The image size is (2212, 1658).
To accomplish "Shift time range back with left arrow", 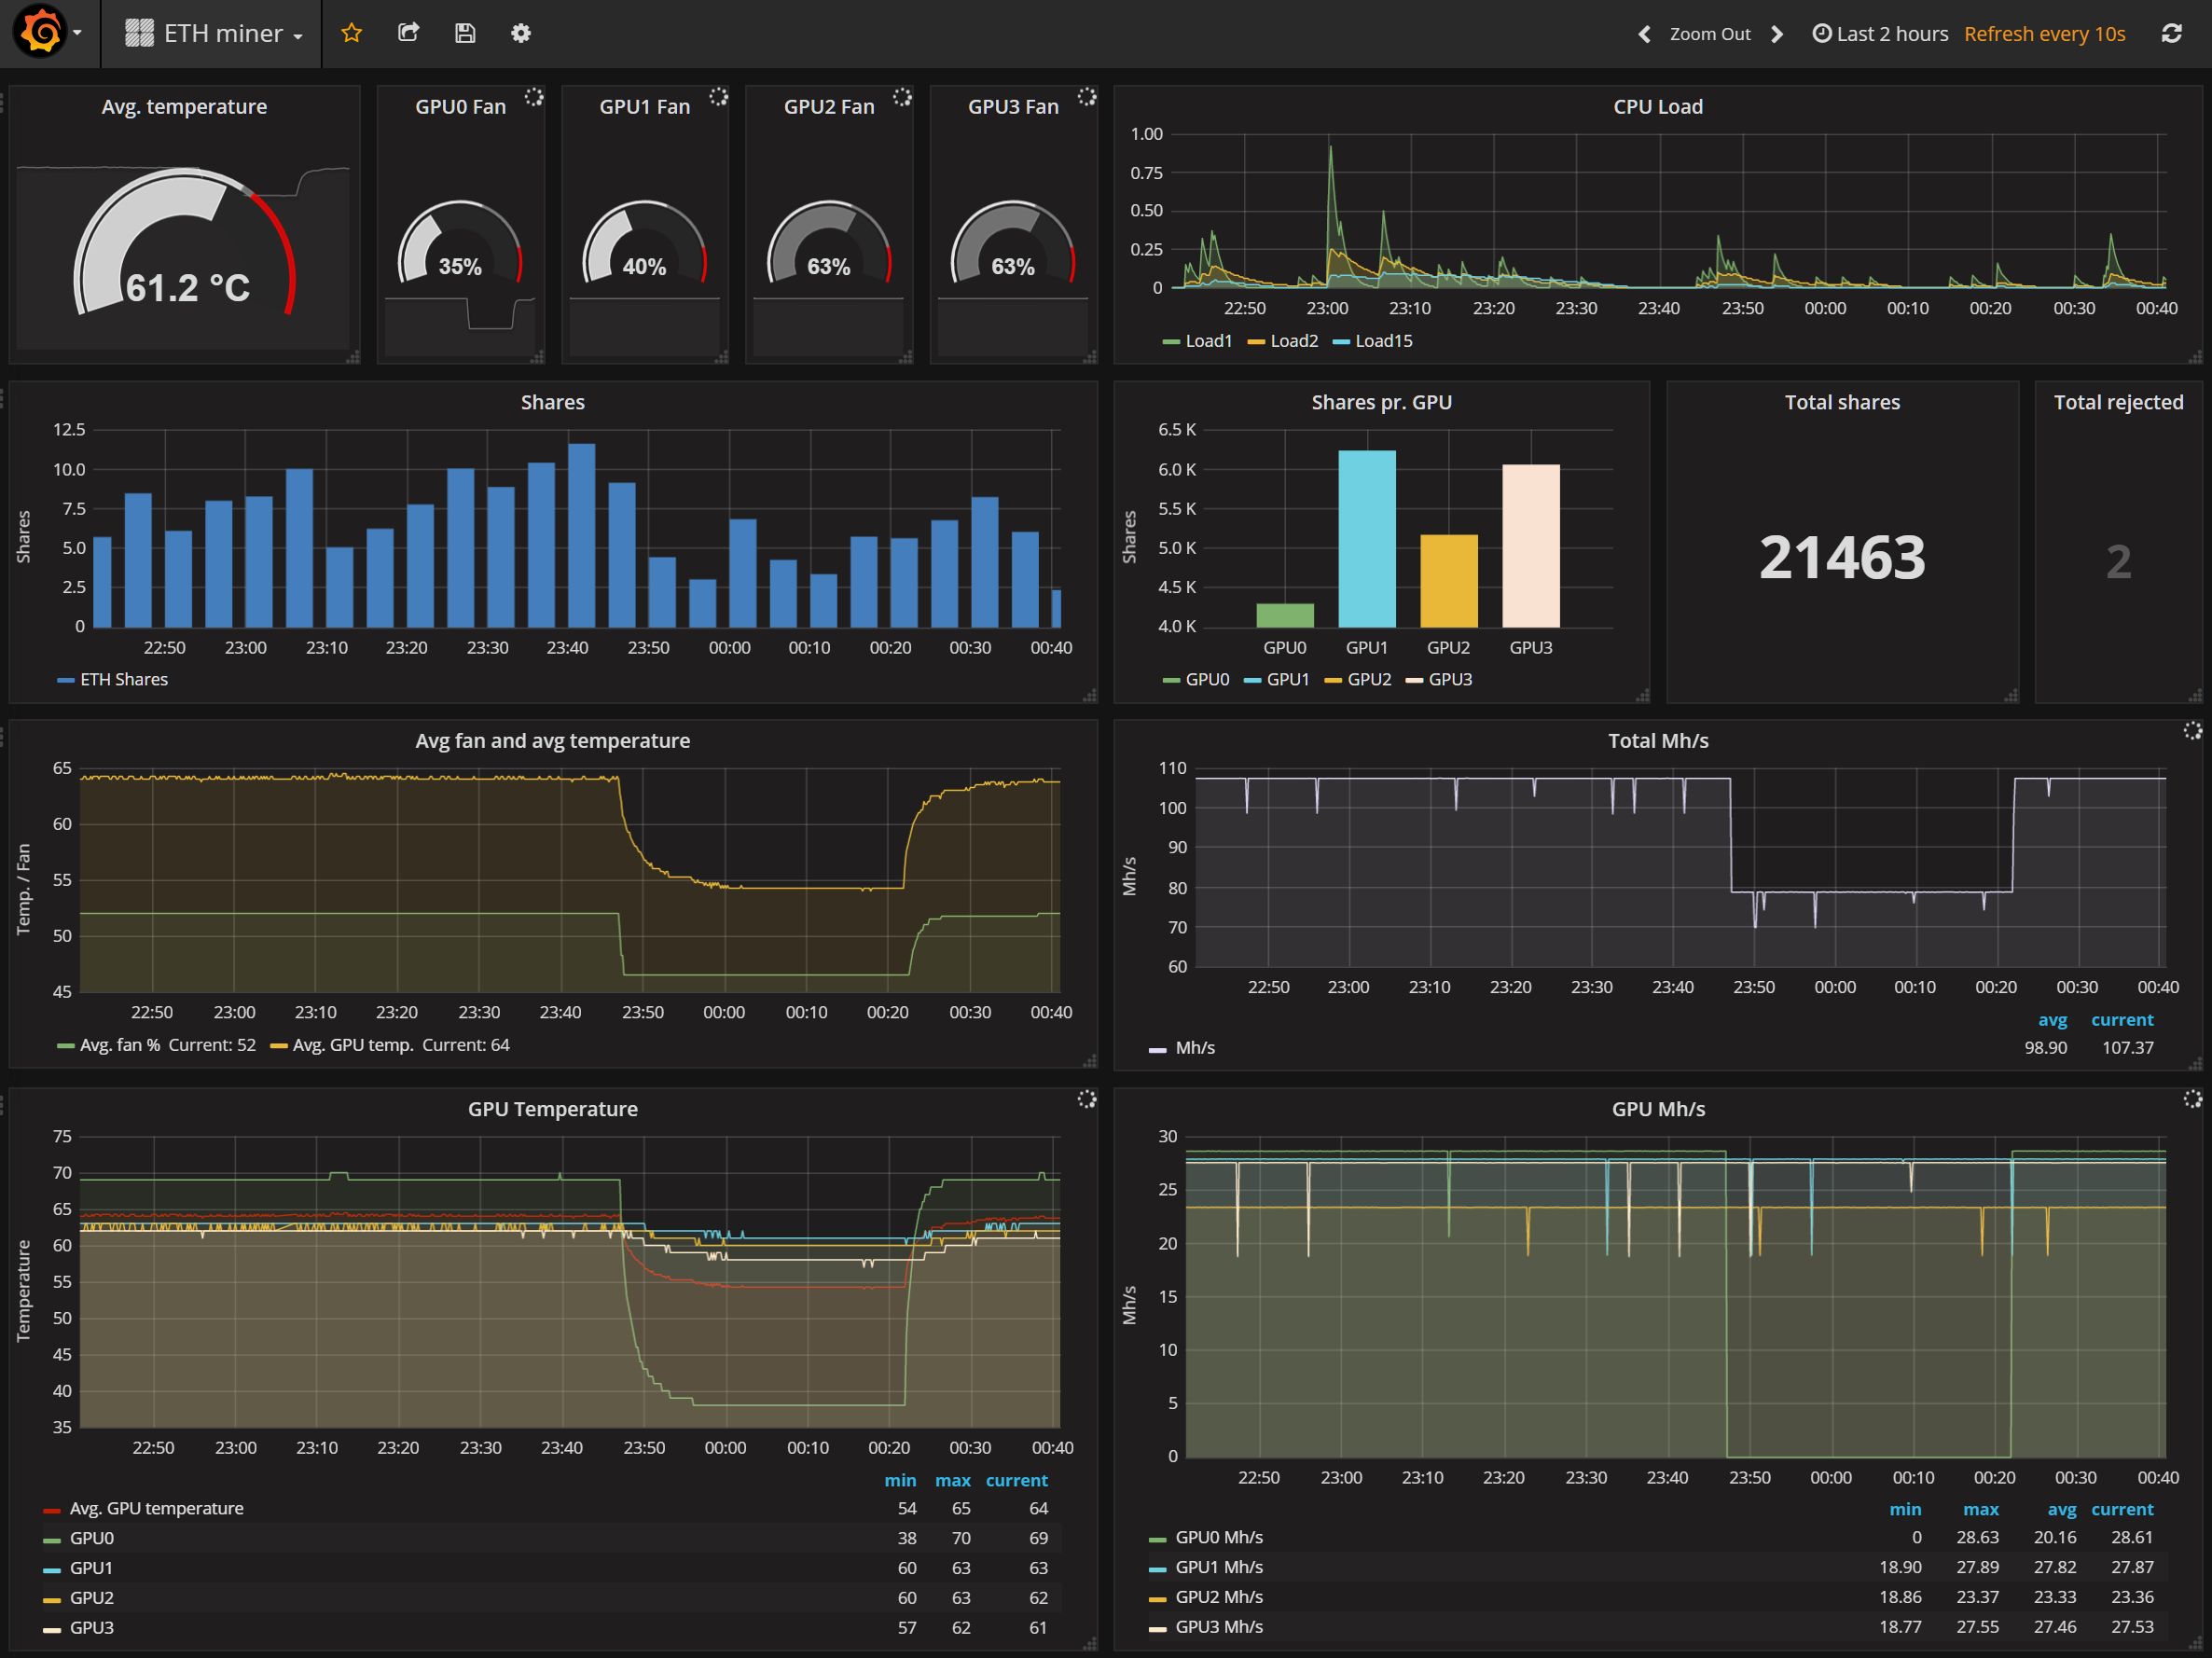I will point(1644,34).
